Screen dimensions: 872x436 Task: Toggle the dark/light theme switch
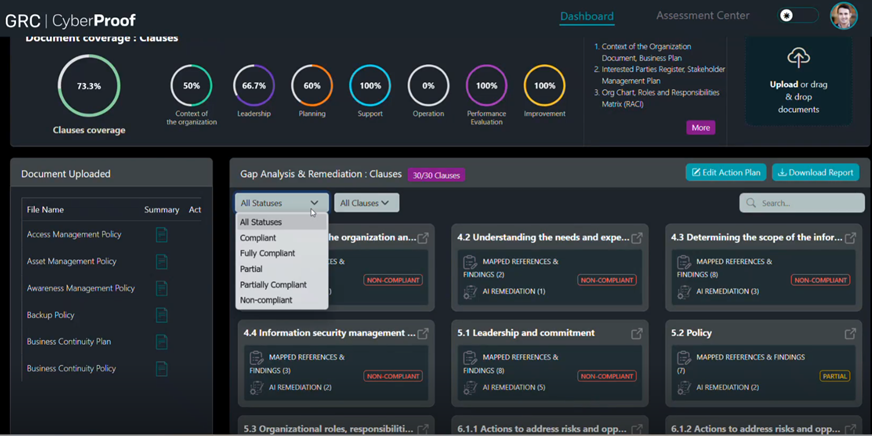pos(798,16)
